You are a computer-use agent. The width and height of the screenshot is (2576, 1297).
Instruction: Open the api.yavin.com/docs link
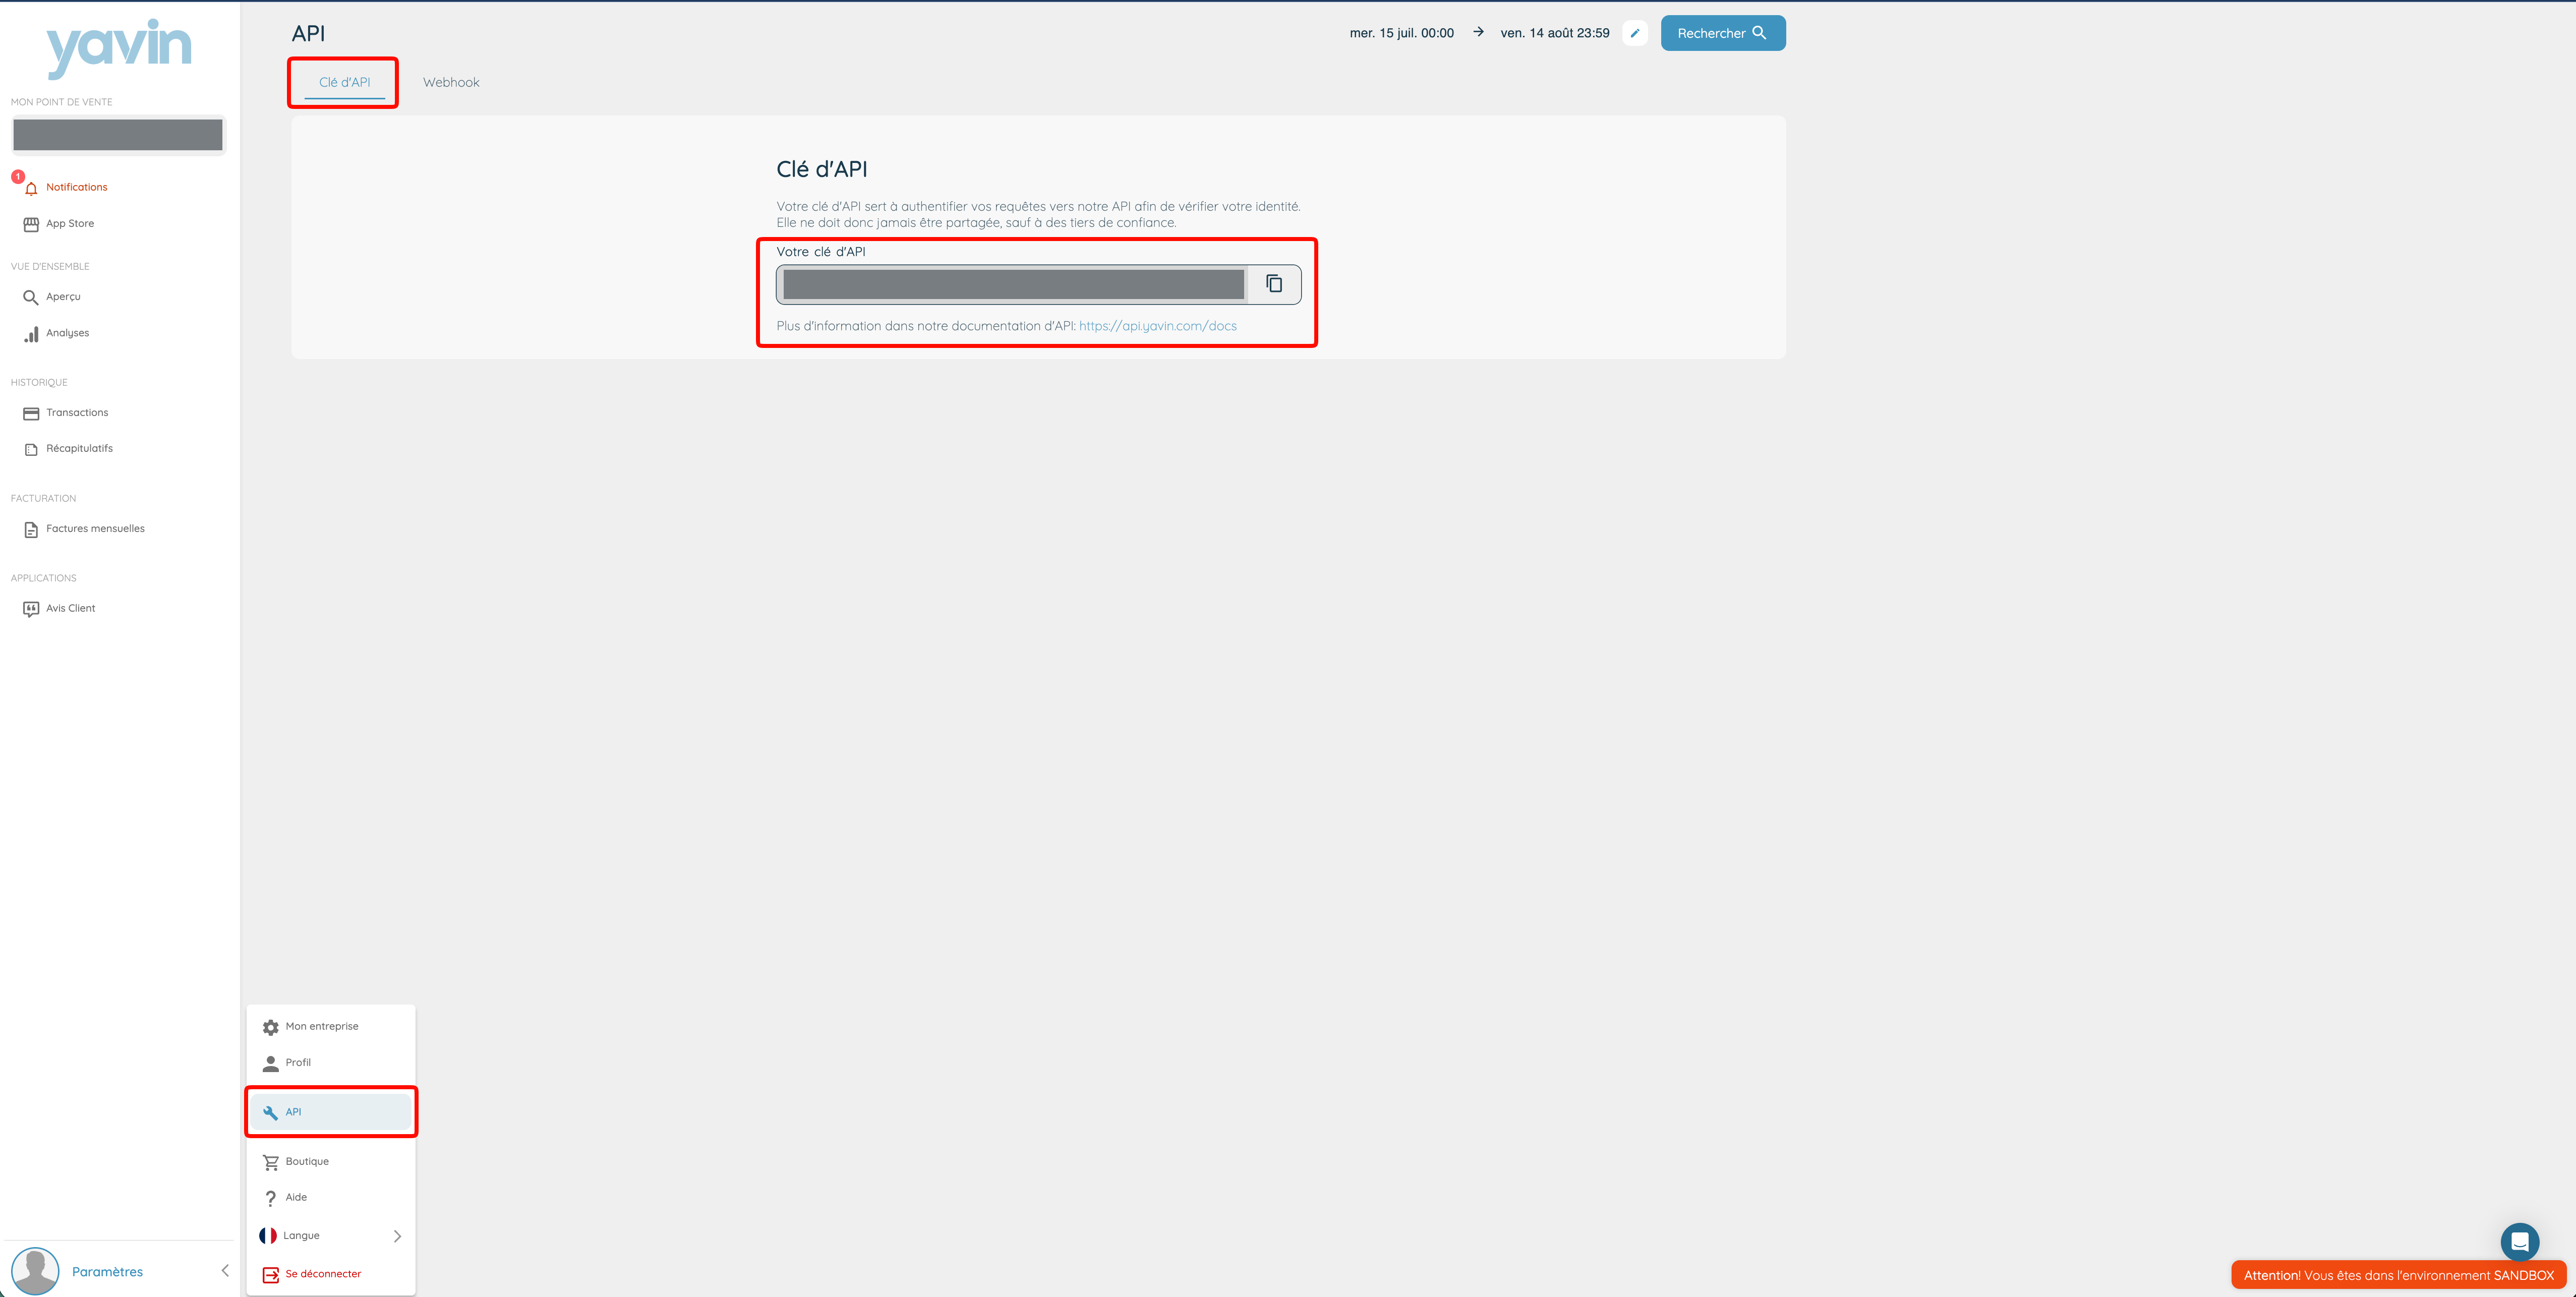(x=1157, y=326)
